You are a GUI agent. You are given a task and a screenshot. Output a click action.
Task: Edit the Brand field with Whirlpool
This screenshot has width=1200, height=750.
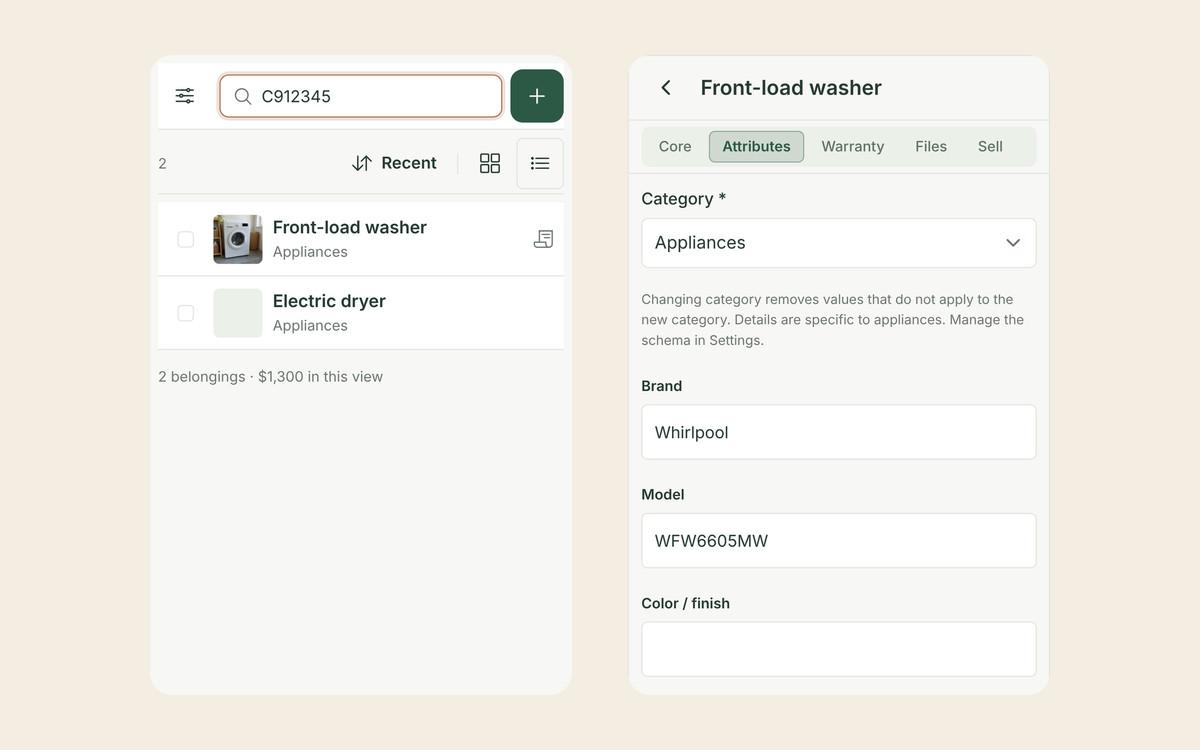point(839,432)
